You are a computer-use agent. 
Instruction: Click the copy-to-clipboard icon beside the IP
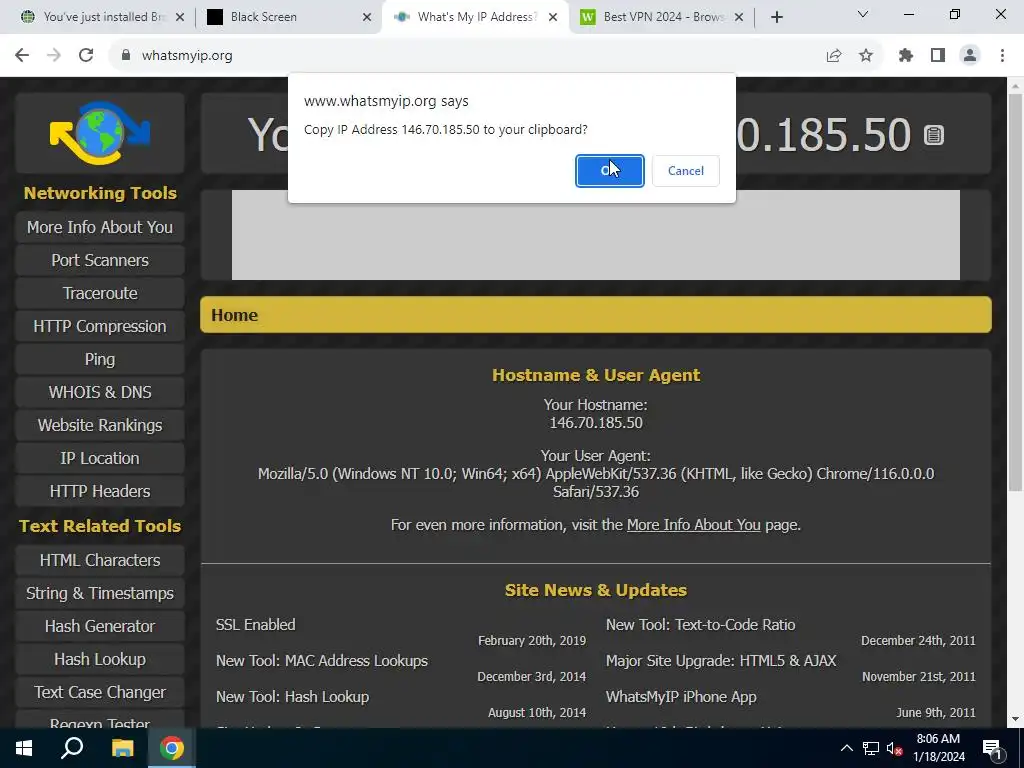[x=934, y=135]
